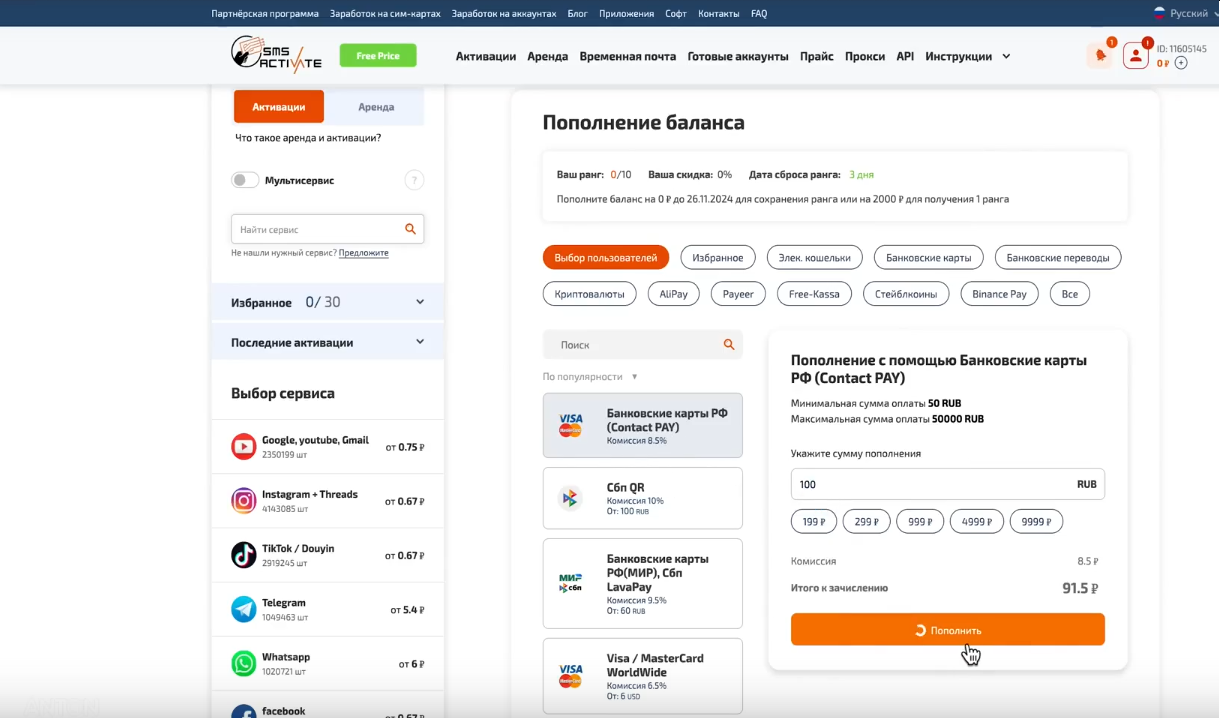Expand the Последние активации section
The image size is (1220, 718).
coord(328,342)
